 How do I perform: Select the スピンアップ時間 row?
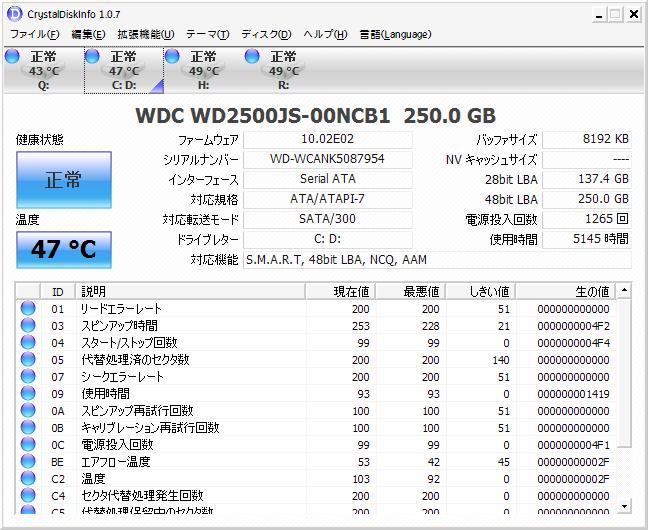tap(316, 326)
